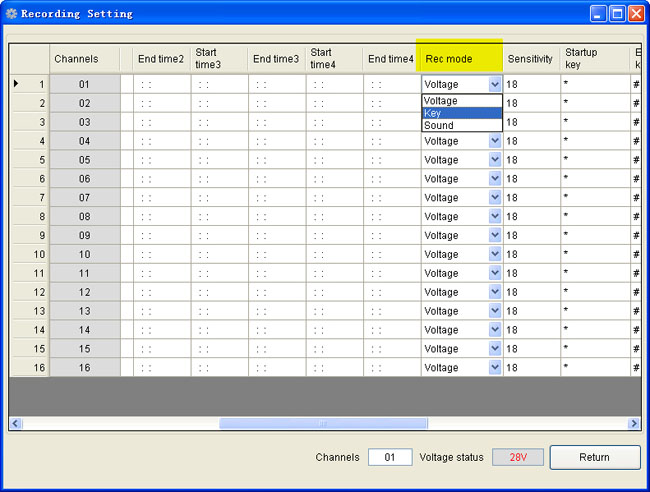Click Sensitivity cell for channel 04
Image resolution: width=650 pixels, height=492 pixels.
[x=530, y=141]
